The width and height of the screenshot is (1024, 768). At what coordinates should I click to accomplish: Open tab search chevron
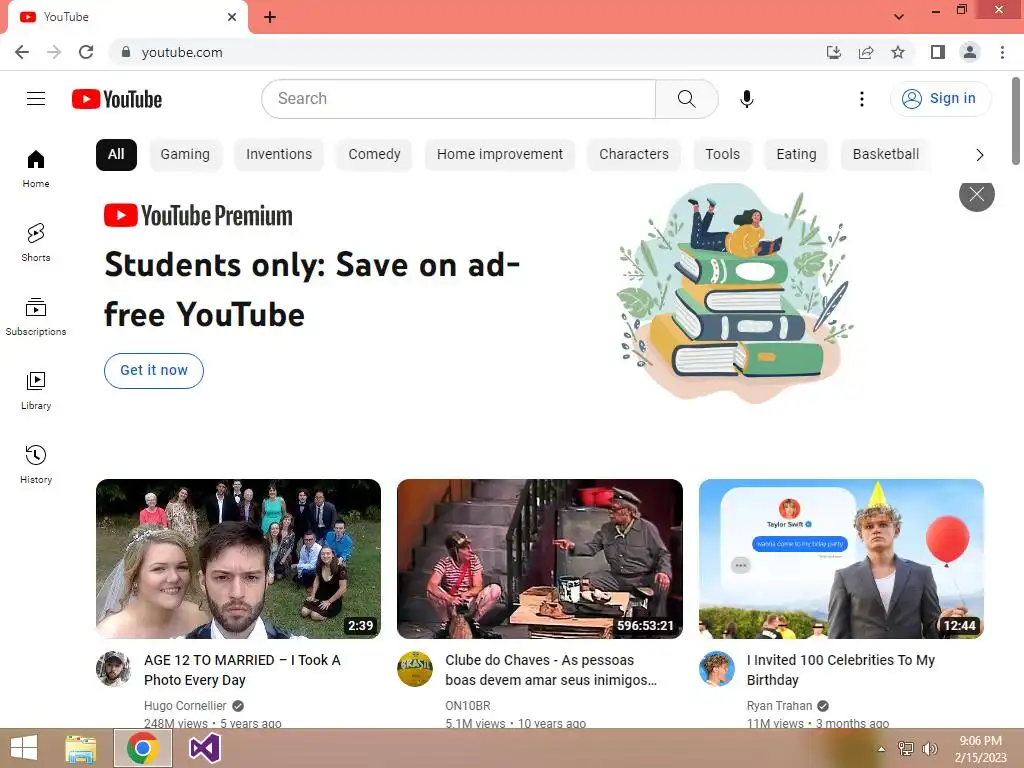coord(899,17)
